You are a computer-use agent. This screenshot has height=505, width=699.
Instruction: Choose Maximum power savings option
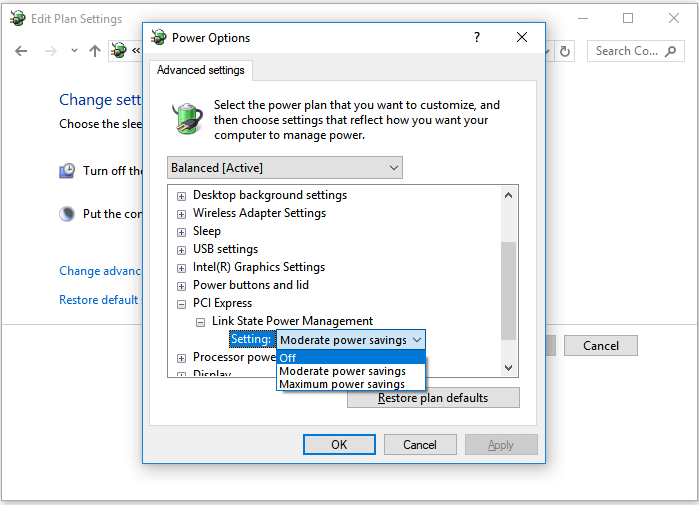pyautogui.click(x=342, y=384)
